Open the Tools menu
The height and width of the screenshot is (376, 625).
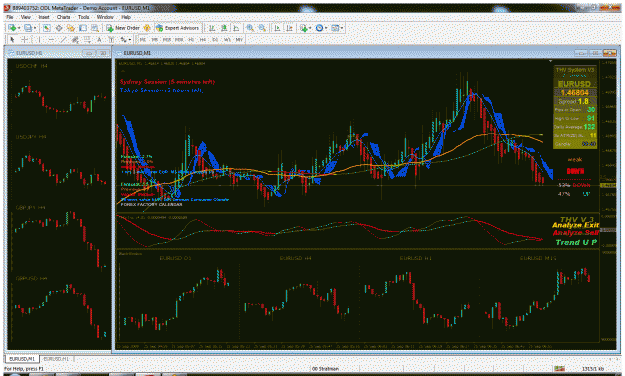83,17
